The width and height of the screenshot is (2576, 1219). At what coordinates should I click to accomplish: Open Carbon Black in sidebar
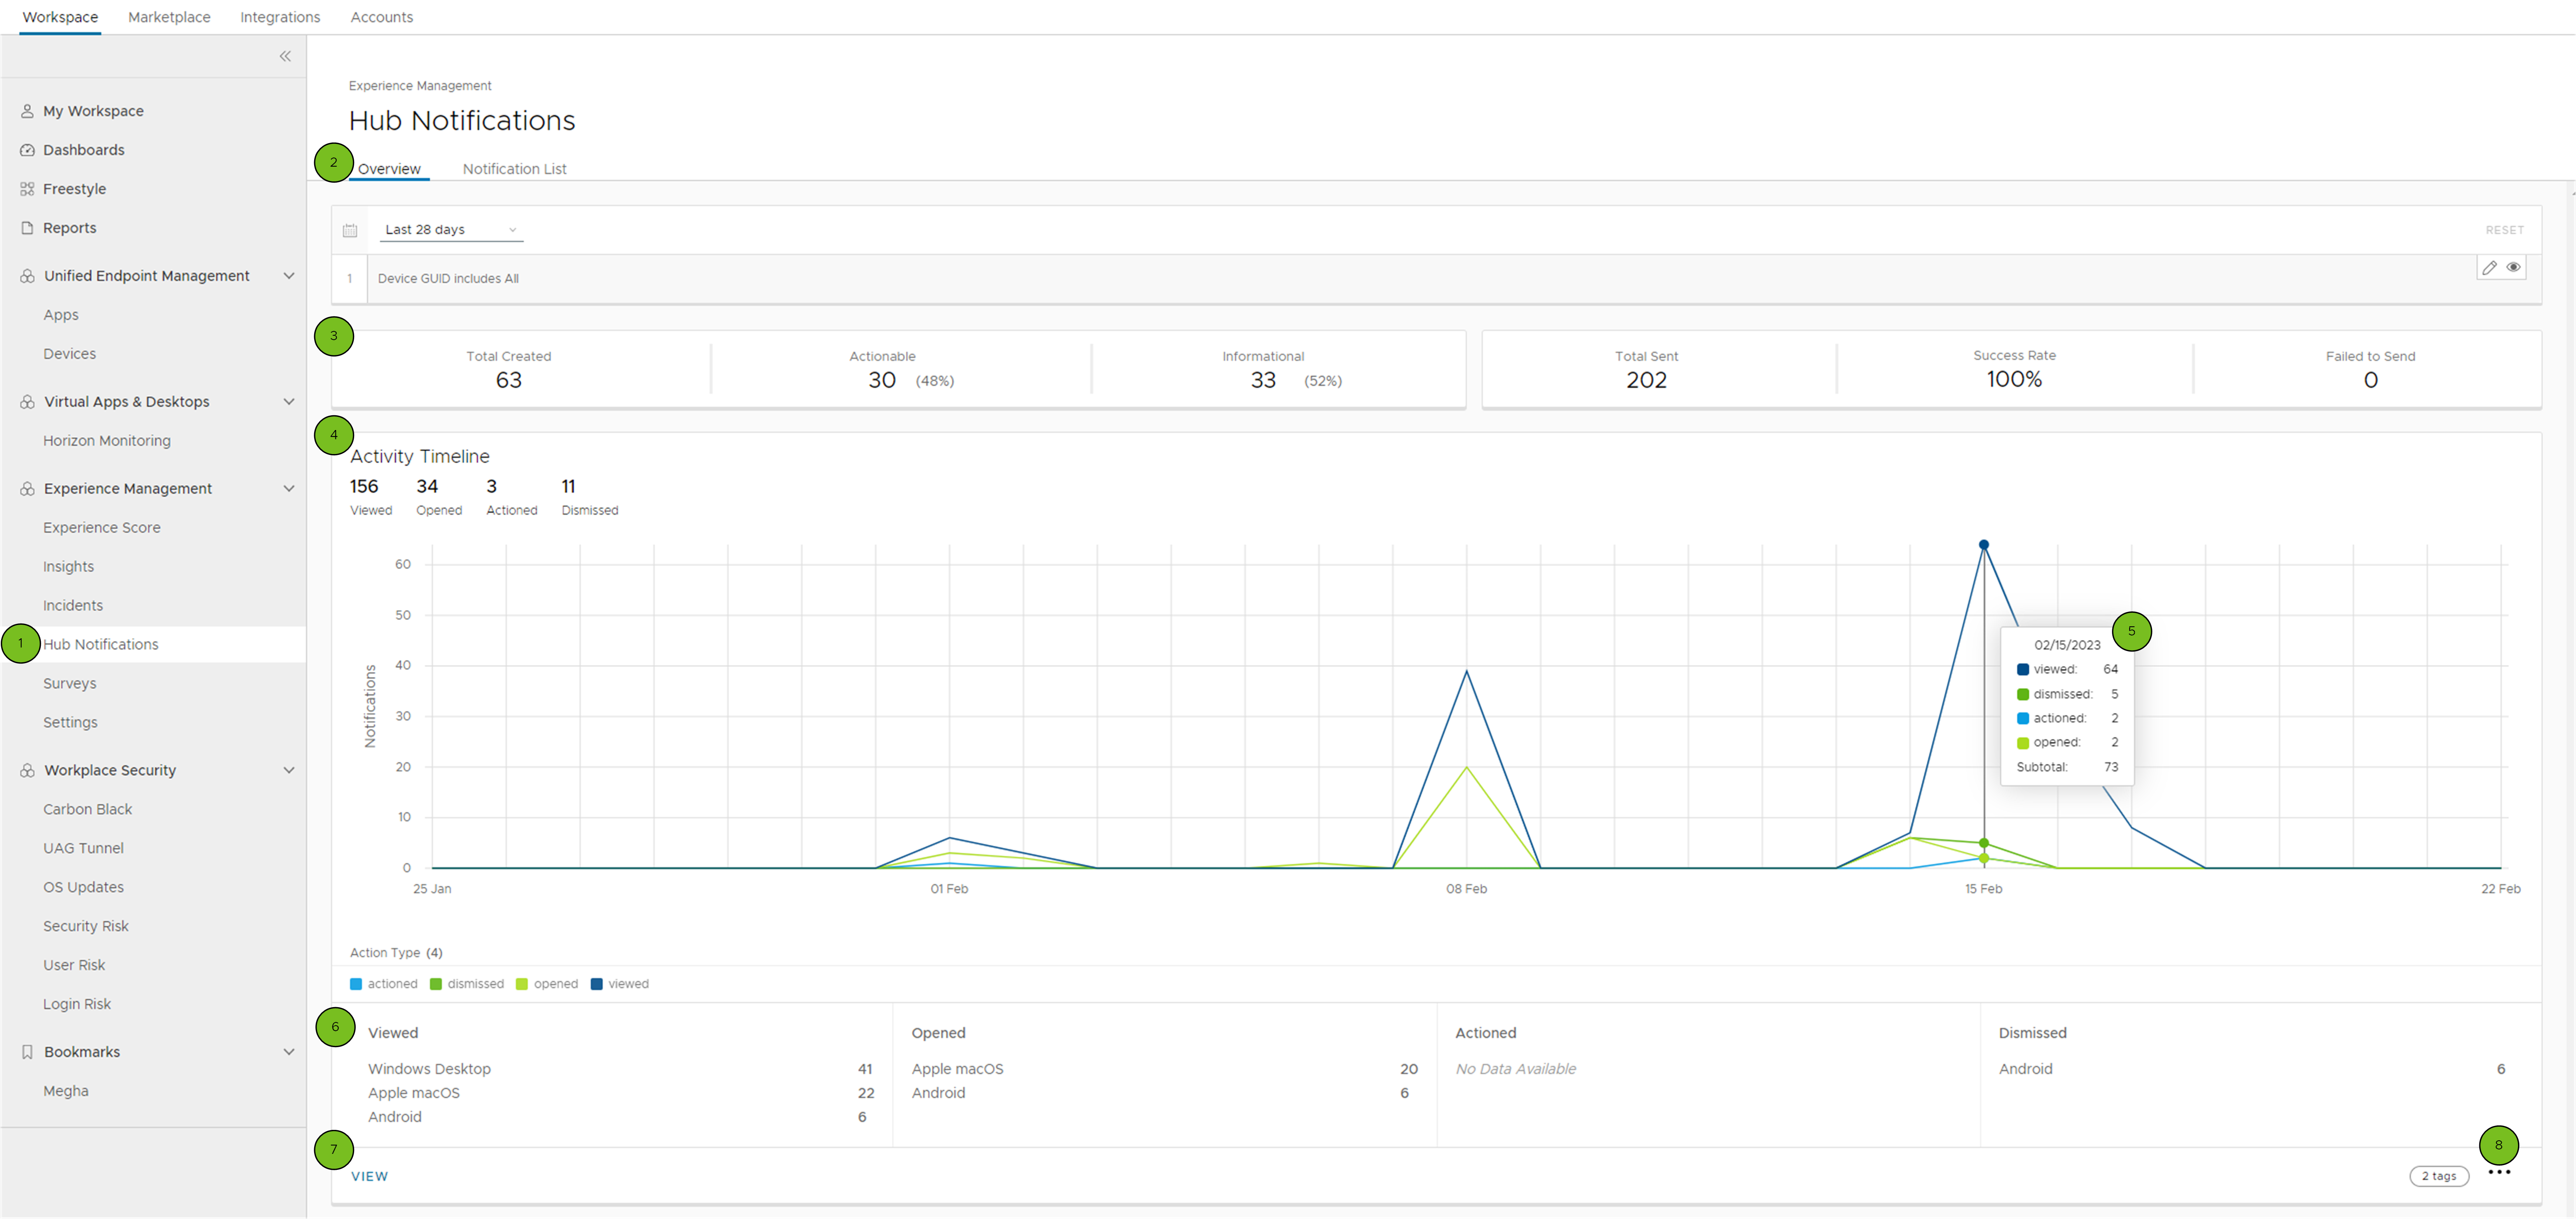[88, 810]
